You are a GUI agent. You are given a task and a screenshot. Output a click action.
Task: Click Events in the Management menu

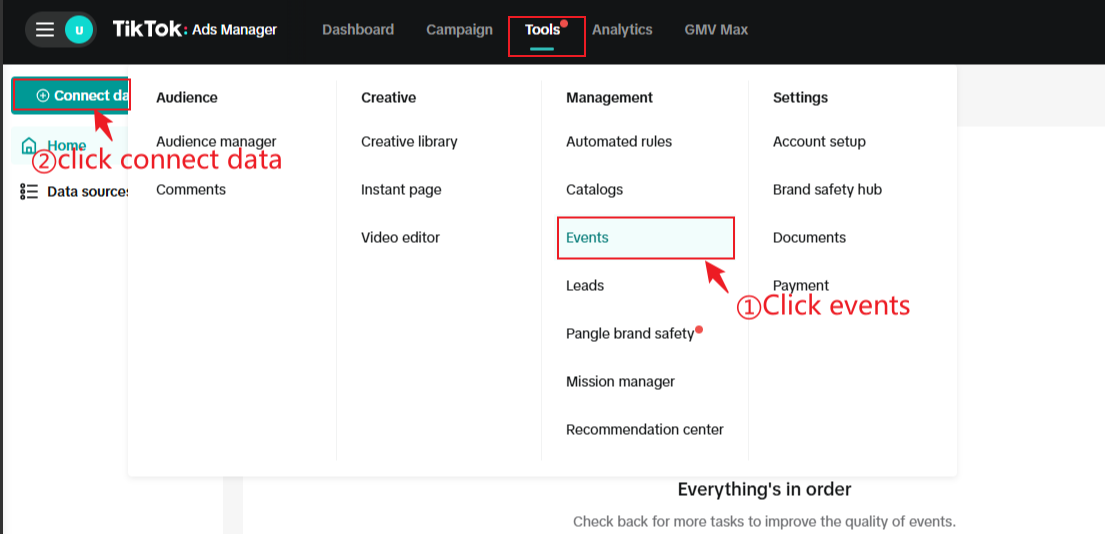coord(646,237)
